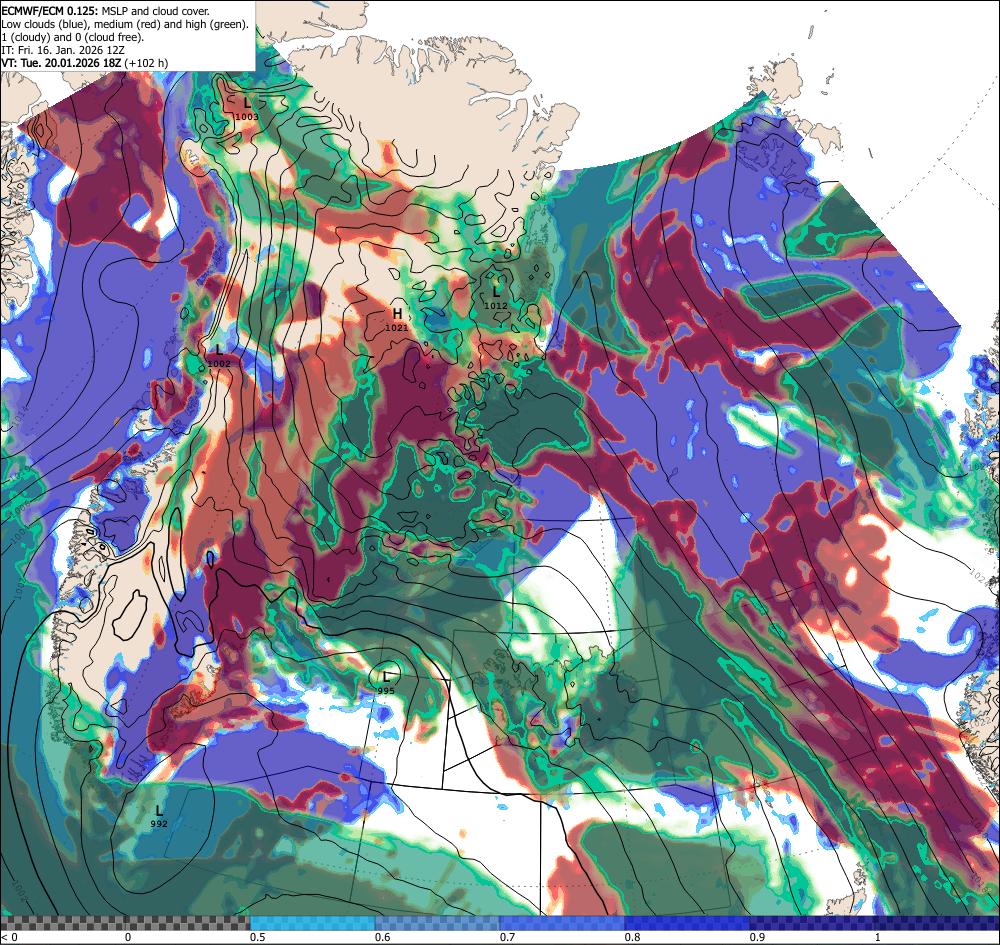
Task: Click the 'IT: Fri. 16. Jan. 2026 12Z' text
Action: pos(62,50)
